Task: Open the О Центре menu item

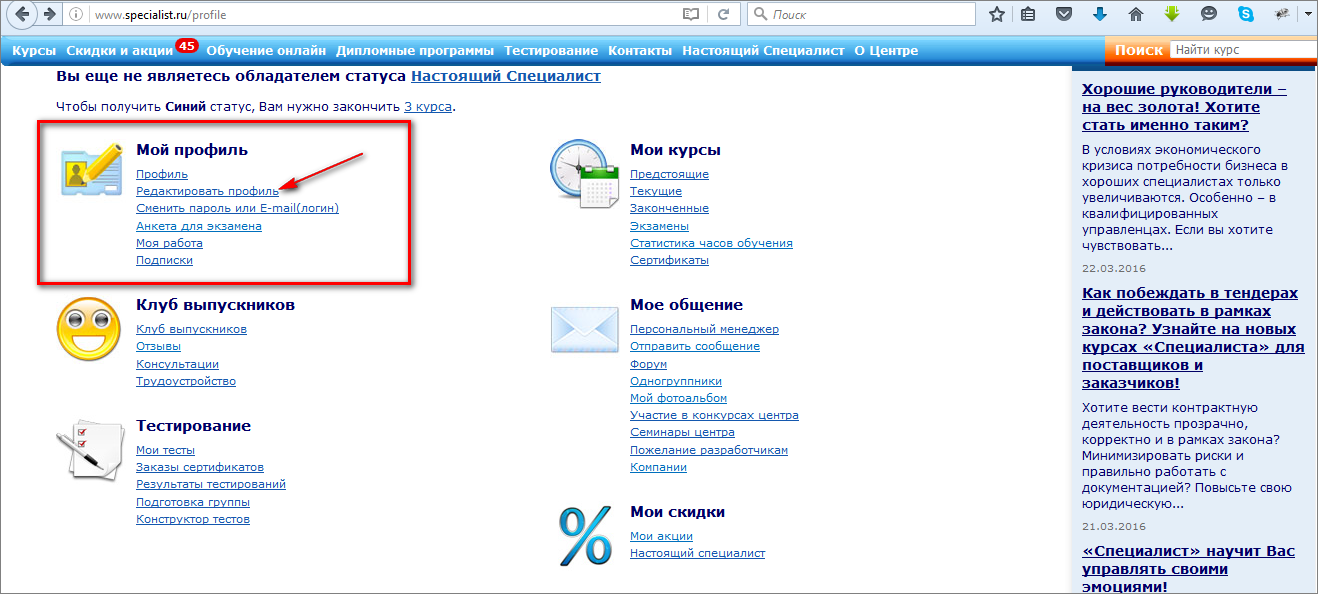Action: [886, 50]
